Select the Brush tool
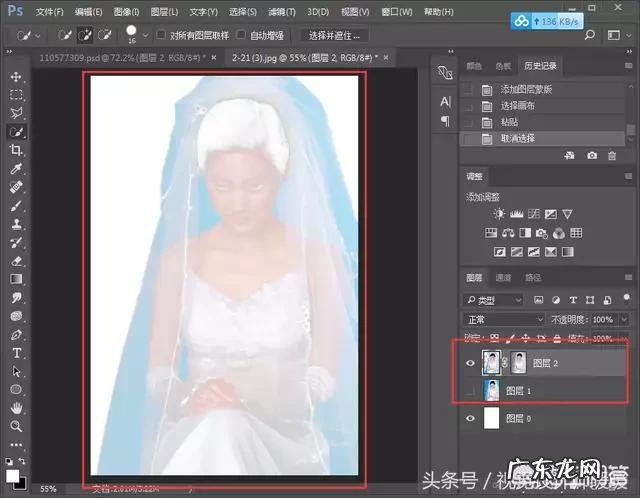The height and width of the screenshot is (498, 640). click(x=16, y=205)
